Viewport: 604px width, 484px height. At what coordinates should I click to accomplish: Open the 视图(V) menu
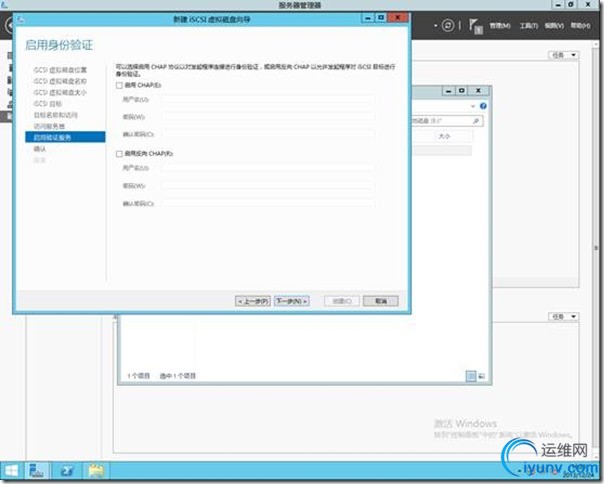(554, 26)
